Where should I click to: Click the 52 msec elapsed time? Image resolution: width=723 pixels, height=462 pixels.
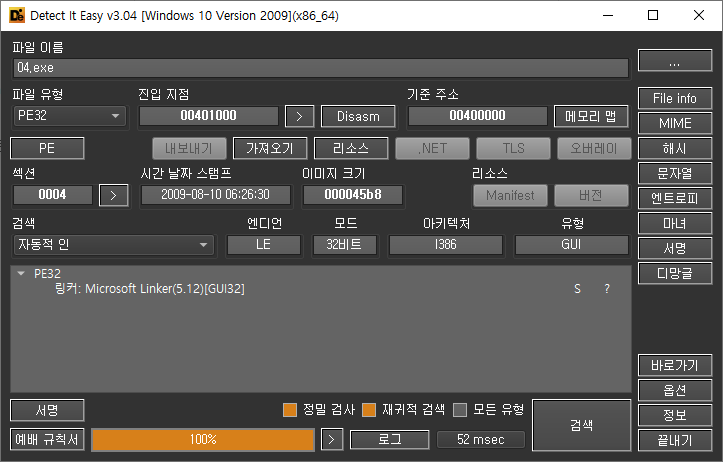point(480,439)
